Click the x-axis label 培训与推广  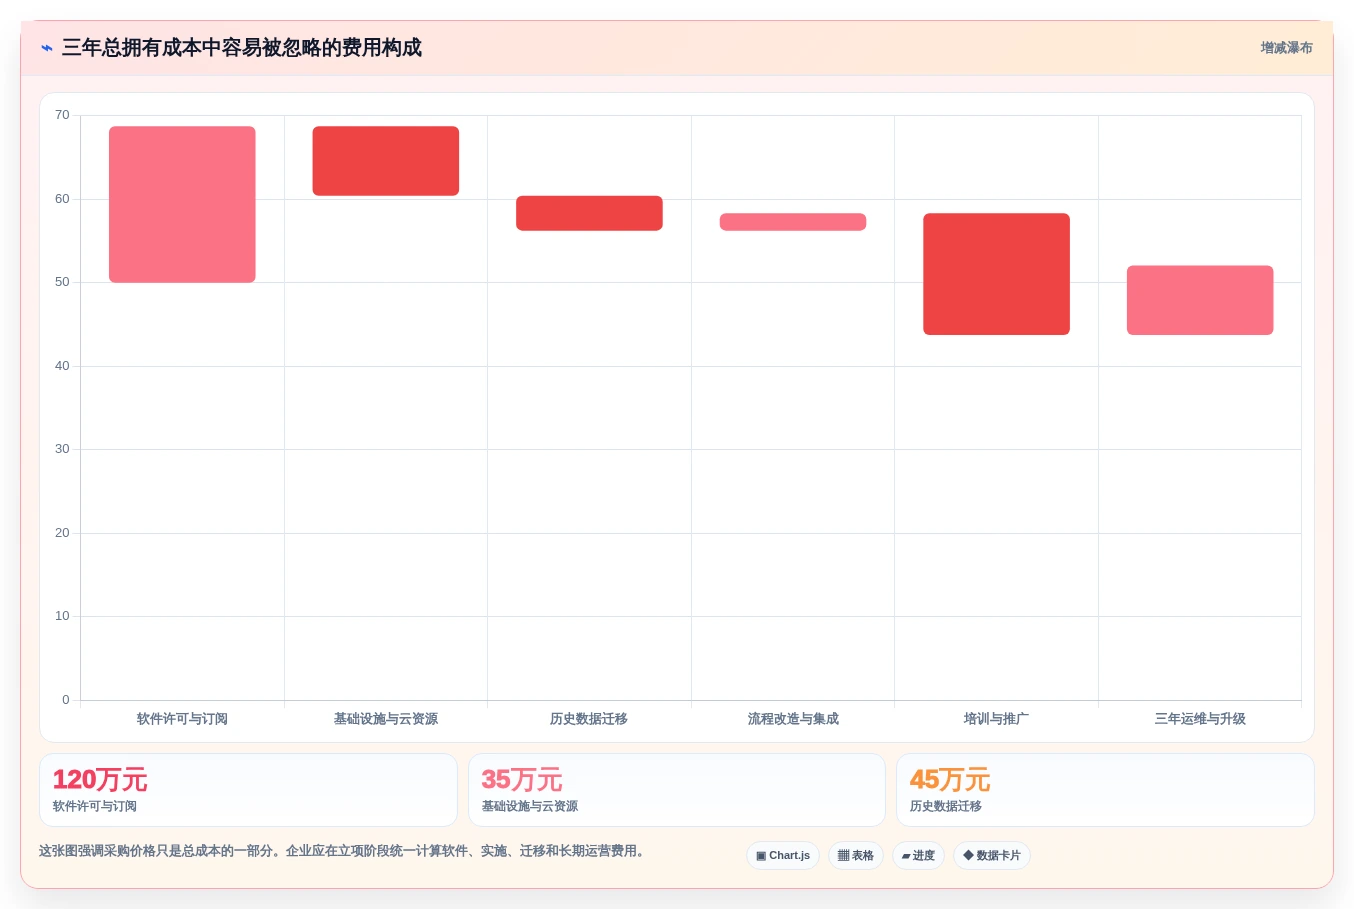coord(996,719)
